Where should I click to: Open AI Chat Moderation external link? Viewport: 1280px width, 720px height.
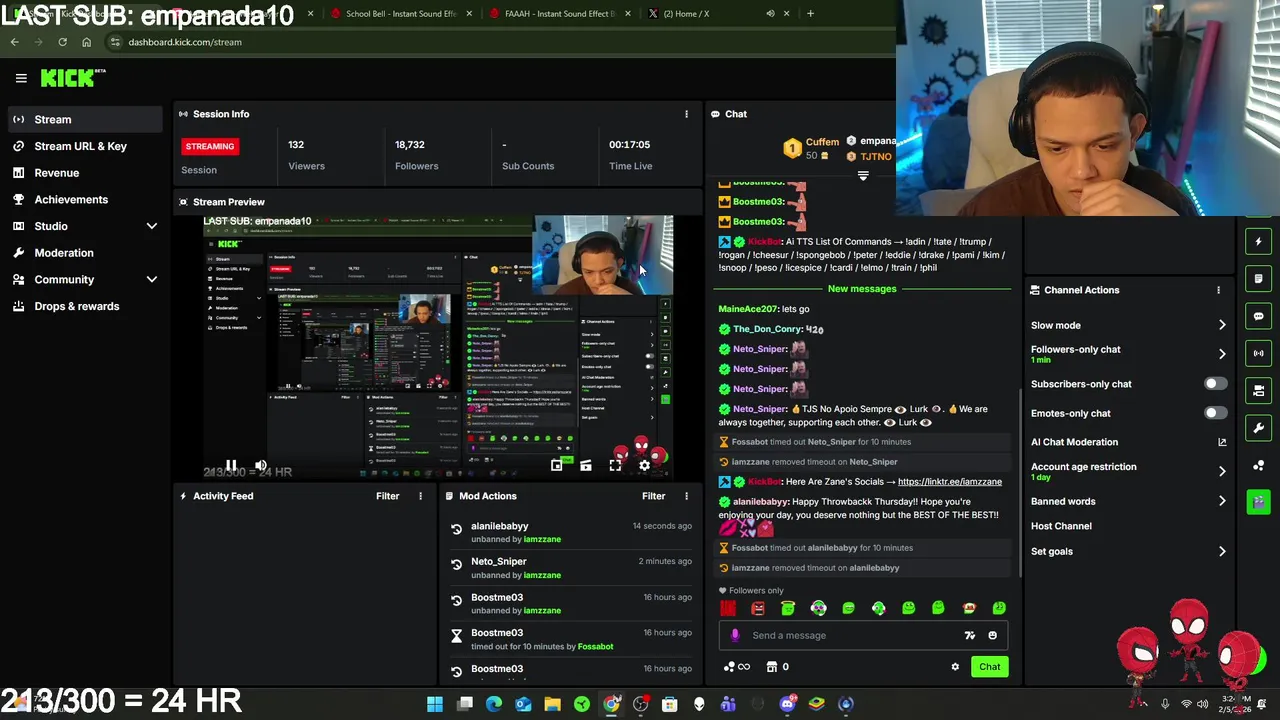click(x=1222, y=442)
